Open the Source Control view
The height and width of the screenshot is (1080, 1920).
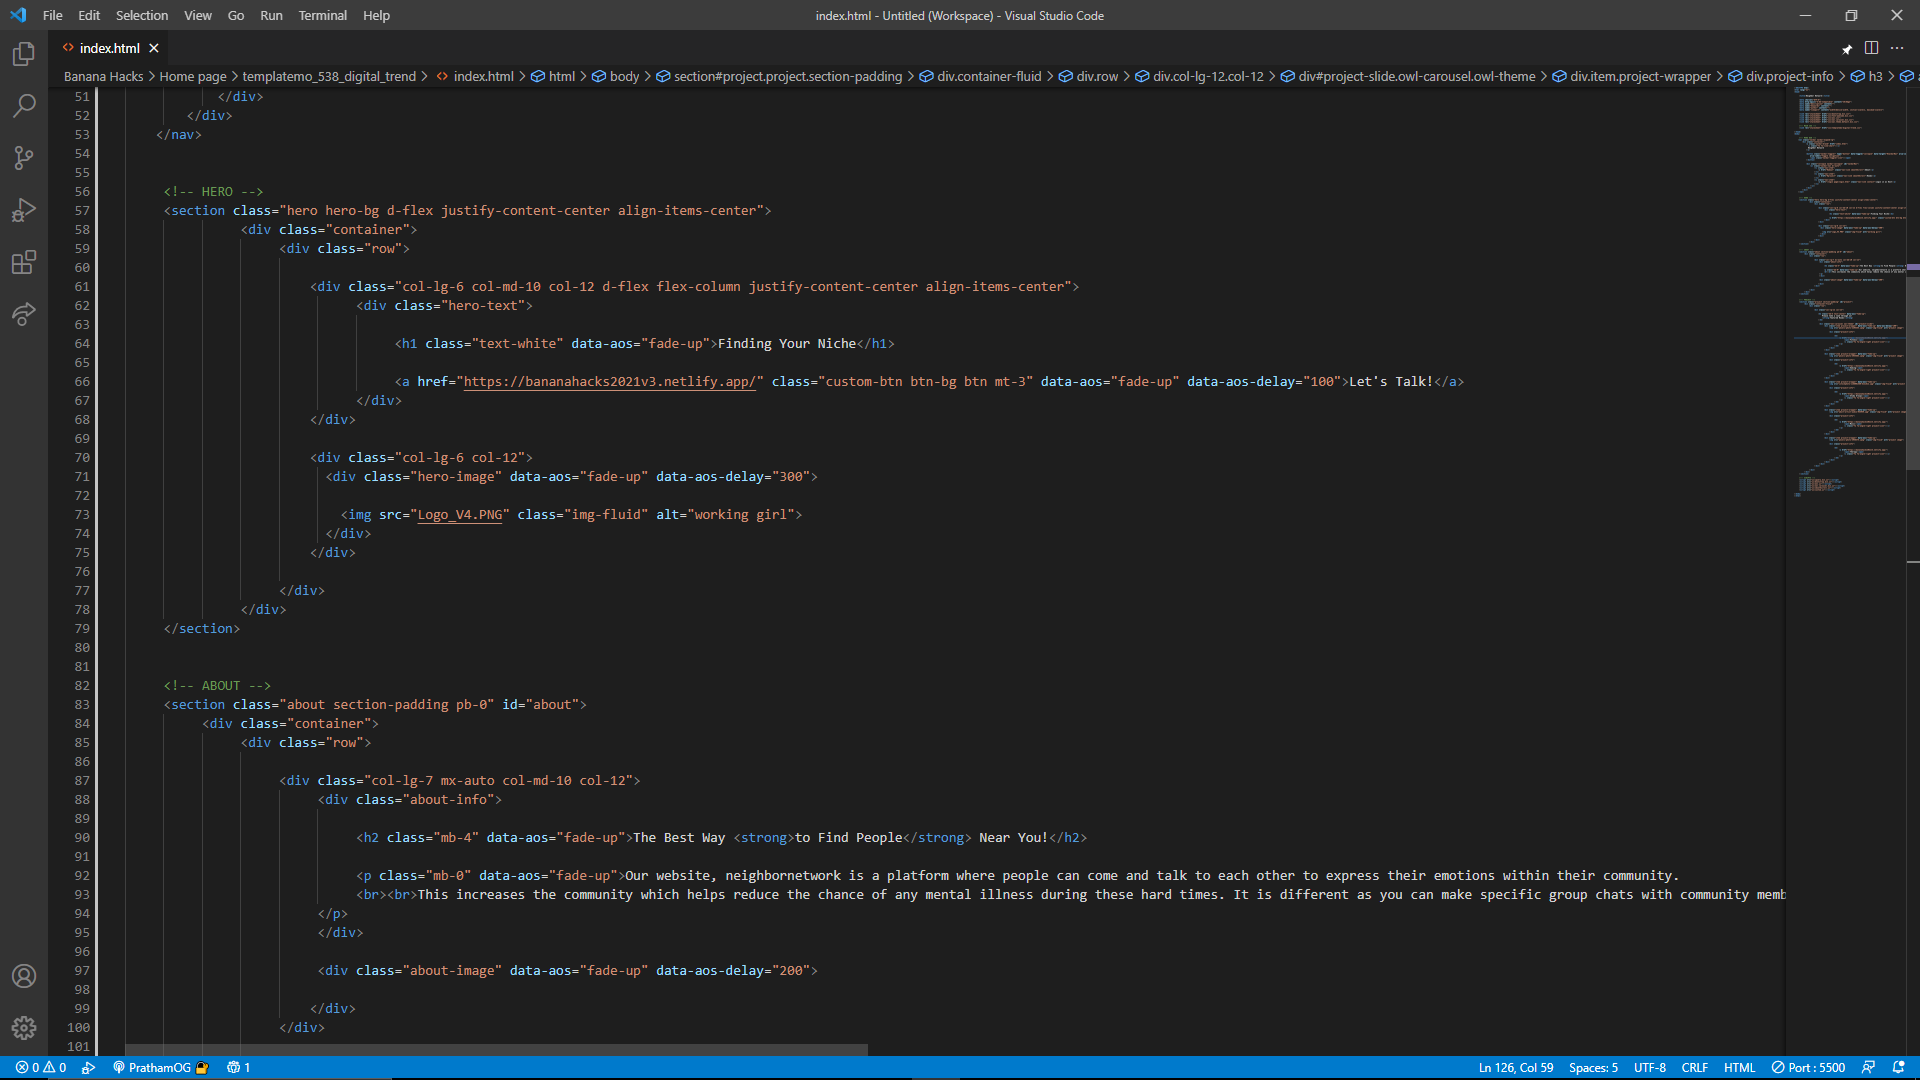pos(24,158)
